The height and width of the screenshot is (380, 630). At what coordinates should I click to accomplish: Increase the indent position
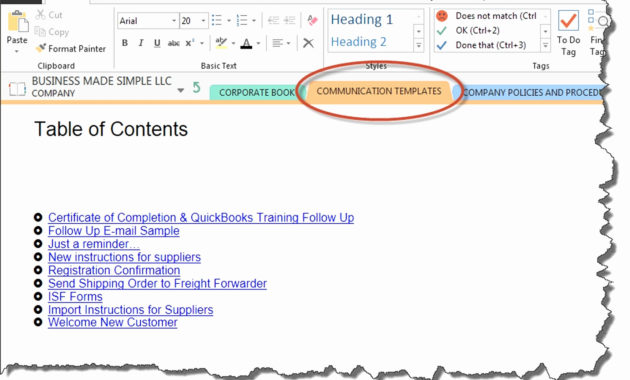(x=289, y=20)
